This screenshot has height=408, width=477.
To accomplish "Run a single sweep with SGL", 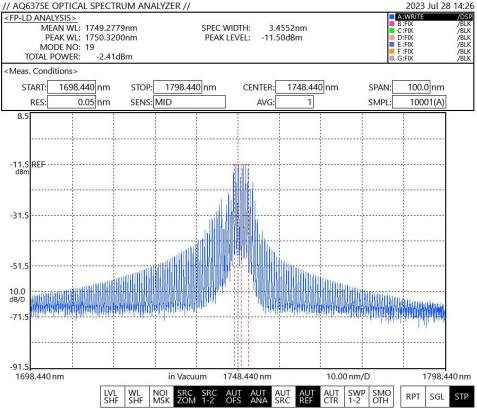I will [x=437, y=397].
